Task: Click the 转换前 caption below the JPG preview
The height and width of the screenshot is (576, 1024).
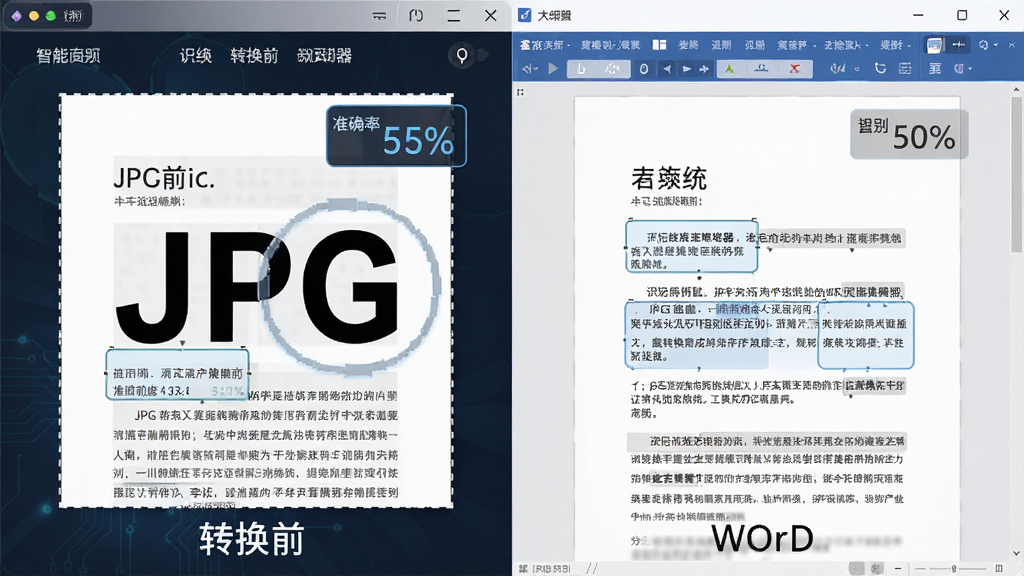Action: (x=252, y=539)
